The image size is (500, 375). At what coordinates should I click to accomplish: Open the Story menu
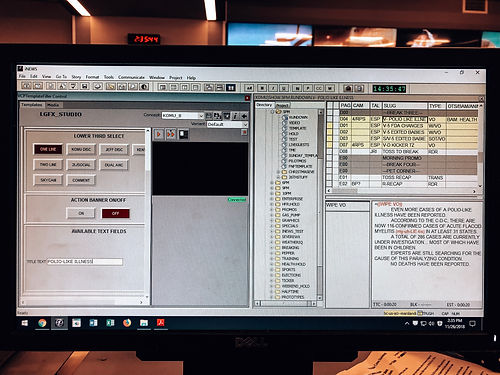[x=76, y=77]
